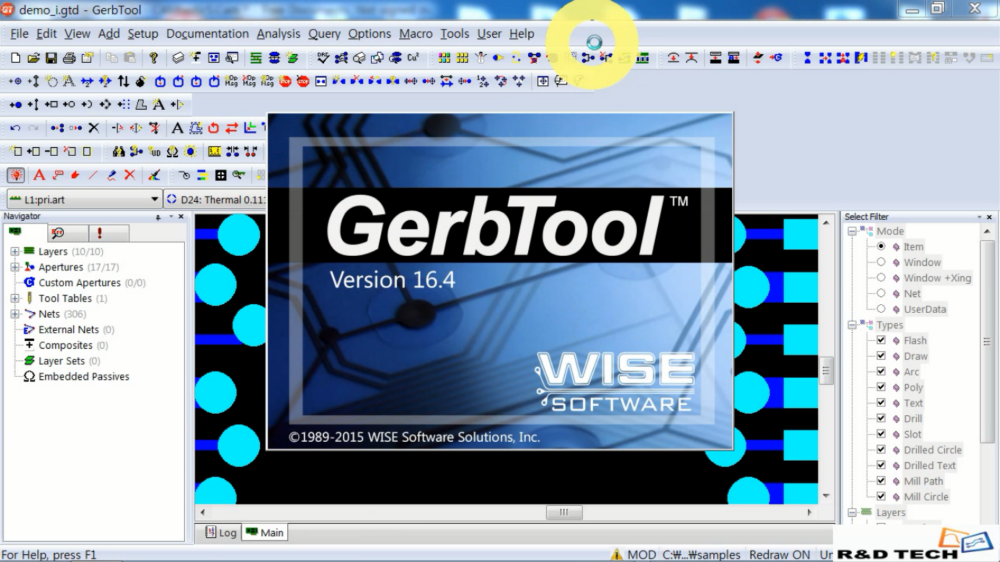The height and width of the screenshot is (562, 1000).
Task: Collapse the Mode group in Select Filter
Action: pyautogui.click(x=852, y=231)
